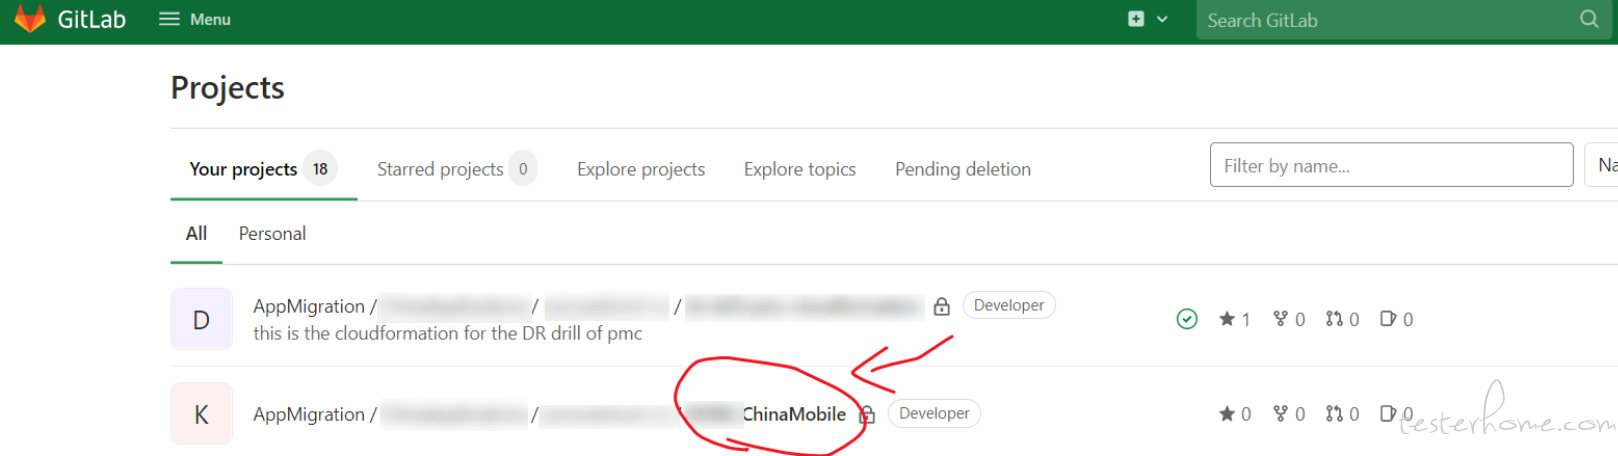Open the Starred projects tab
The height and width of the screenshot is (456, 1618).
(456, 169)
